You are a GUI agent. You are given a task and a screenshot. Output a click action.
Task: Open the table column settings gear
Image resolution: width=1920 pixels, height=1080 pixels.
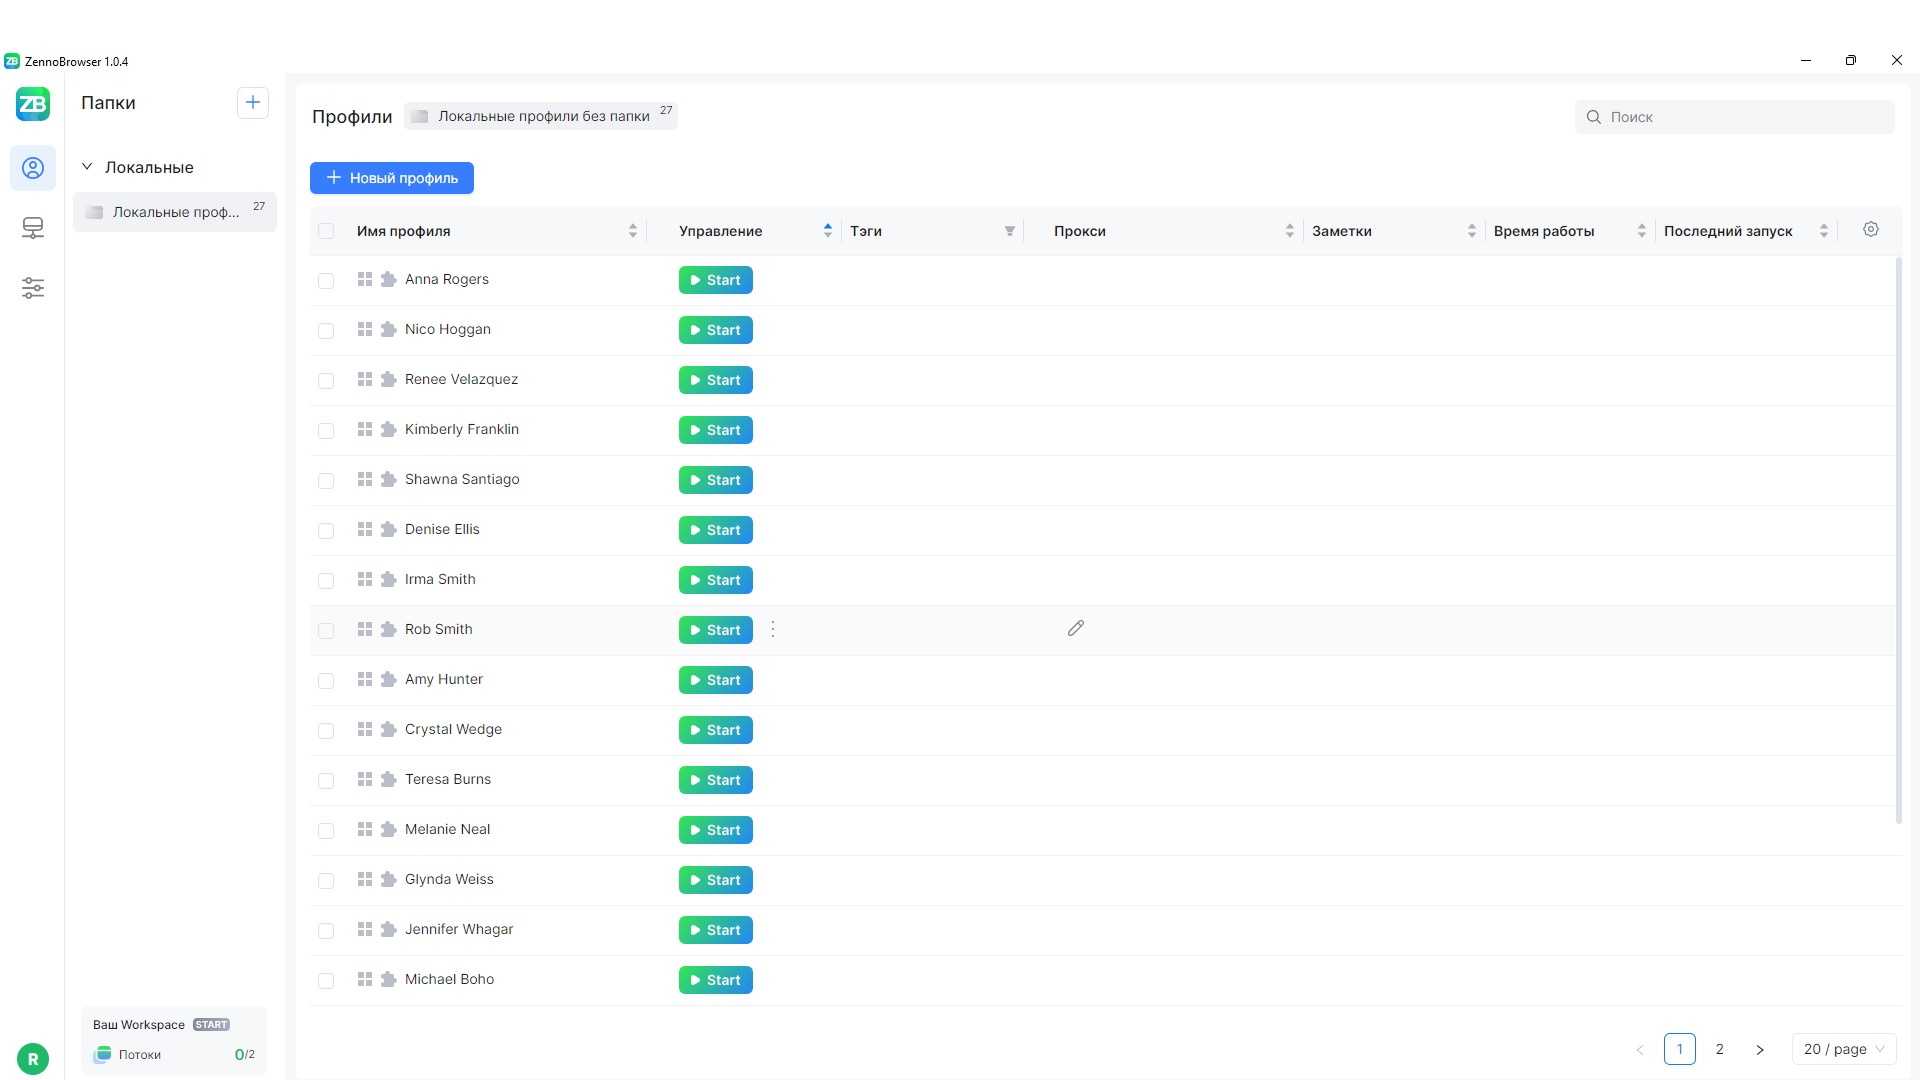1871,229
